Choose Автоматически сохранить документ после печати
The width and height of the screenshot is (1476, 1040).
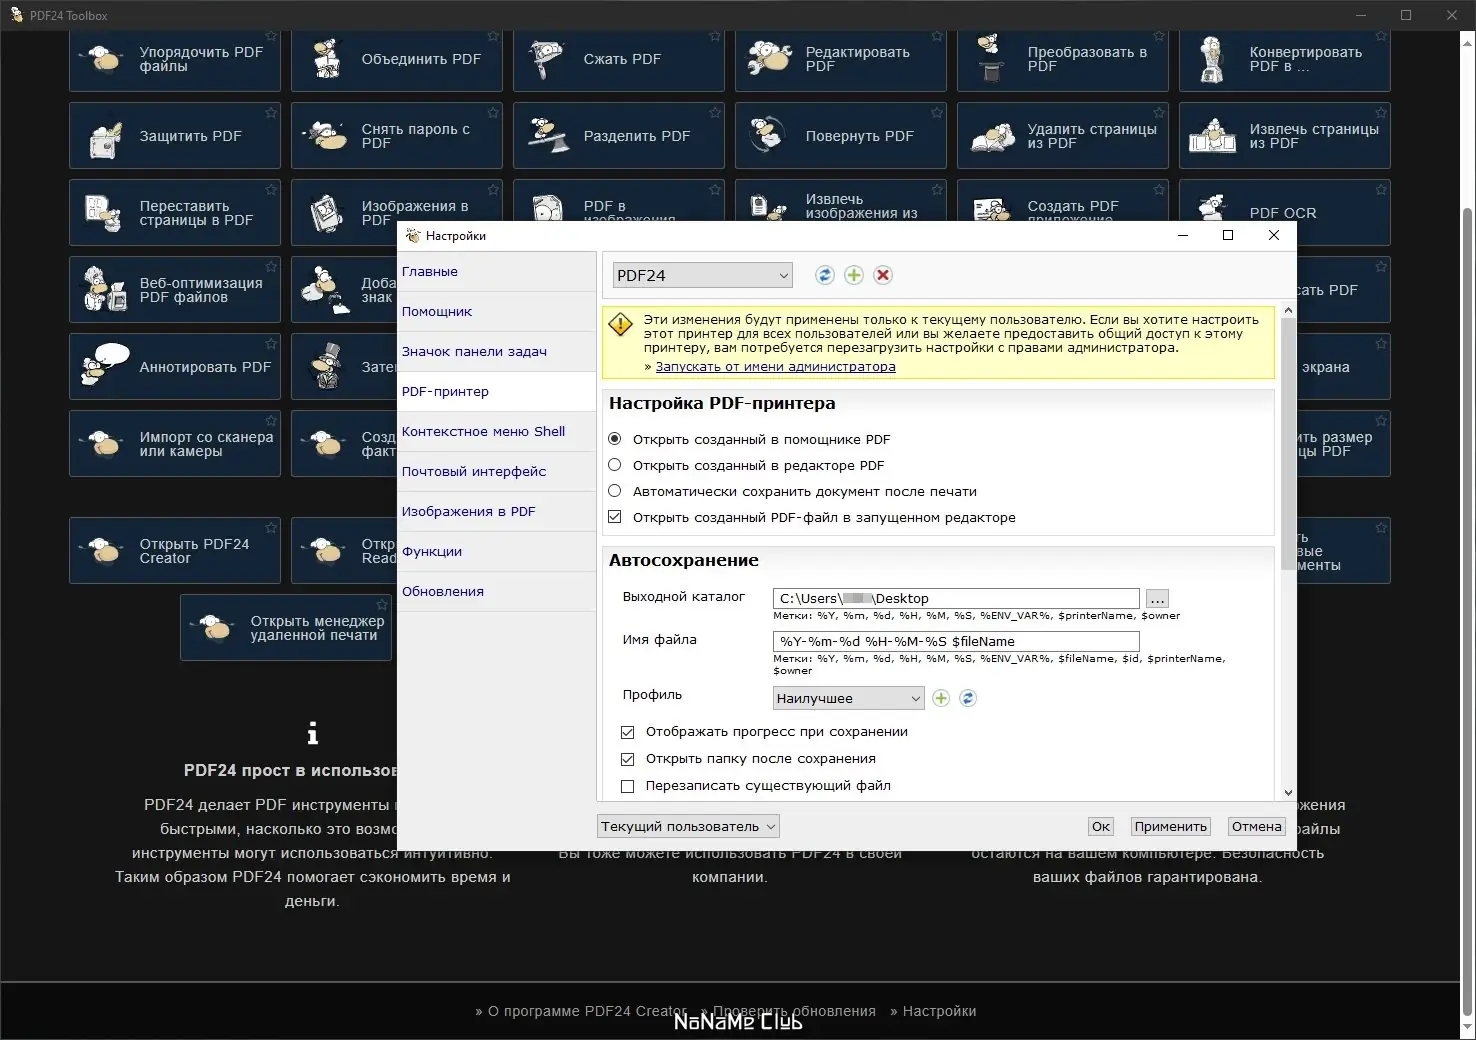click(x=615, y=491)
